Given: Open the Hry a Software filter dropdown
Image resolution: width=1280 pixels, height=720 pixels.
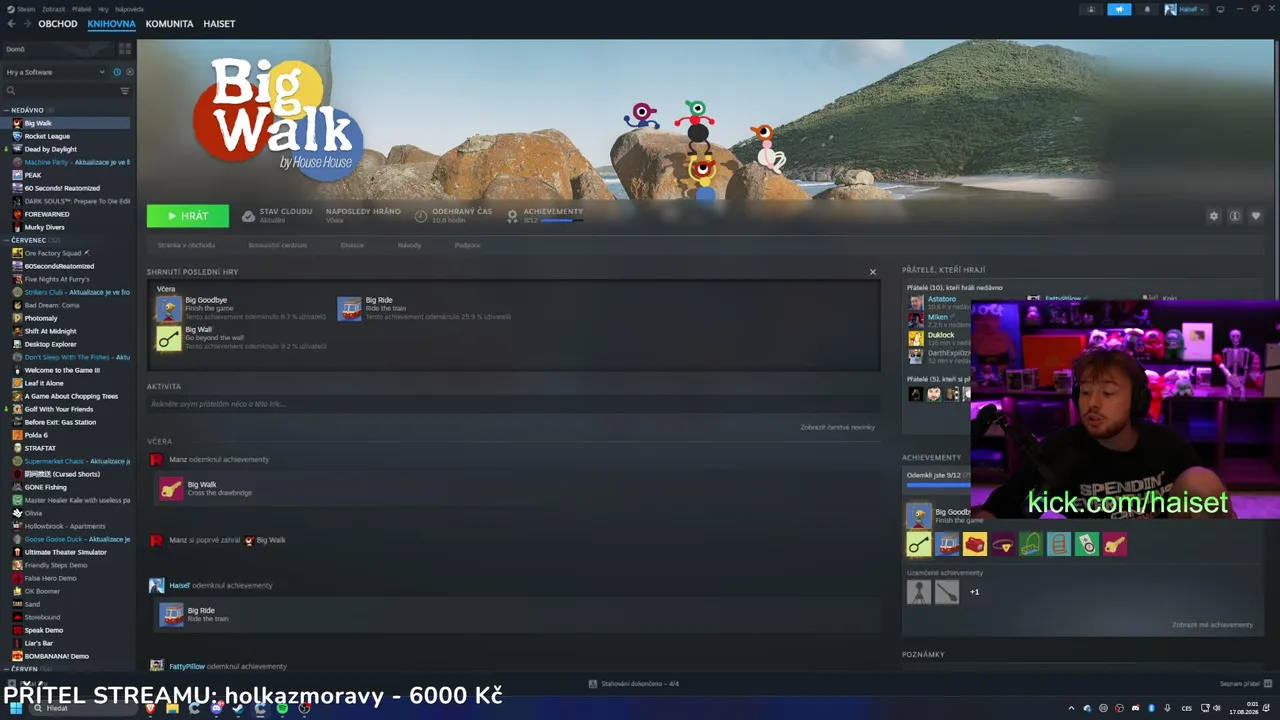Looking at the screenshot, I should 55,72.
